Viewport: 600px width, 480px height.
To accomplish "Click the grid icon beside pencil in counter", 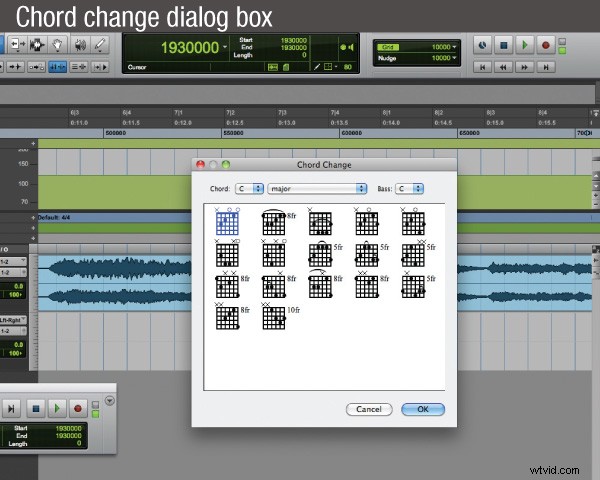I will coord(329,67).
